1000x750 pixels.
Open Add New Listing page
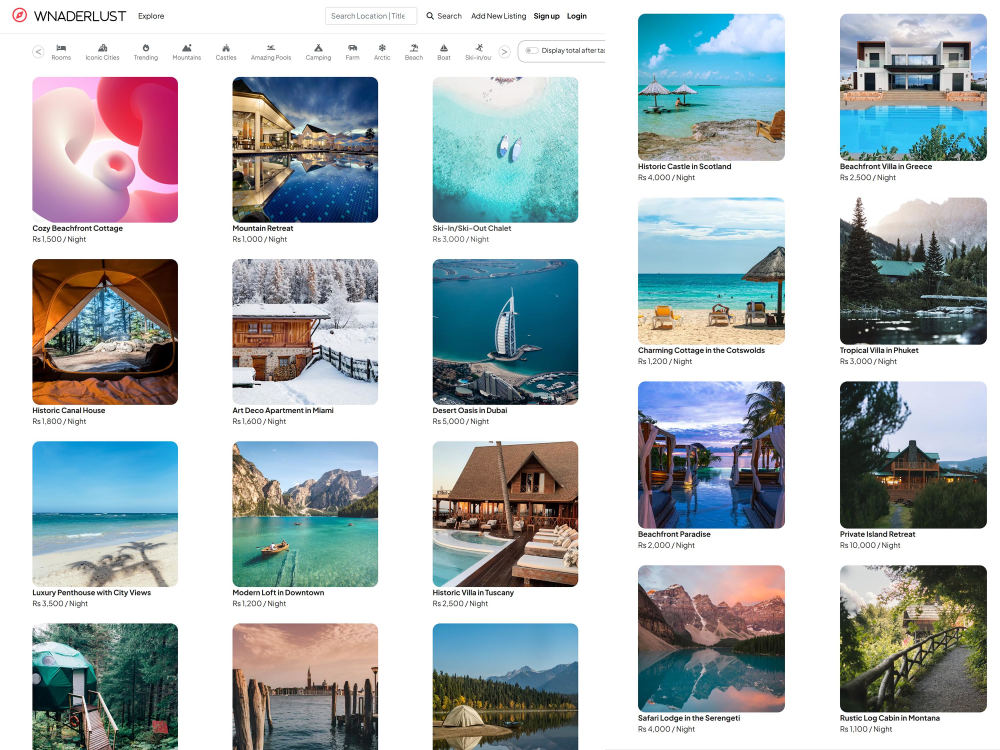pos(499,16)
